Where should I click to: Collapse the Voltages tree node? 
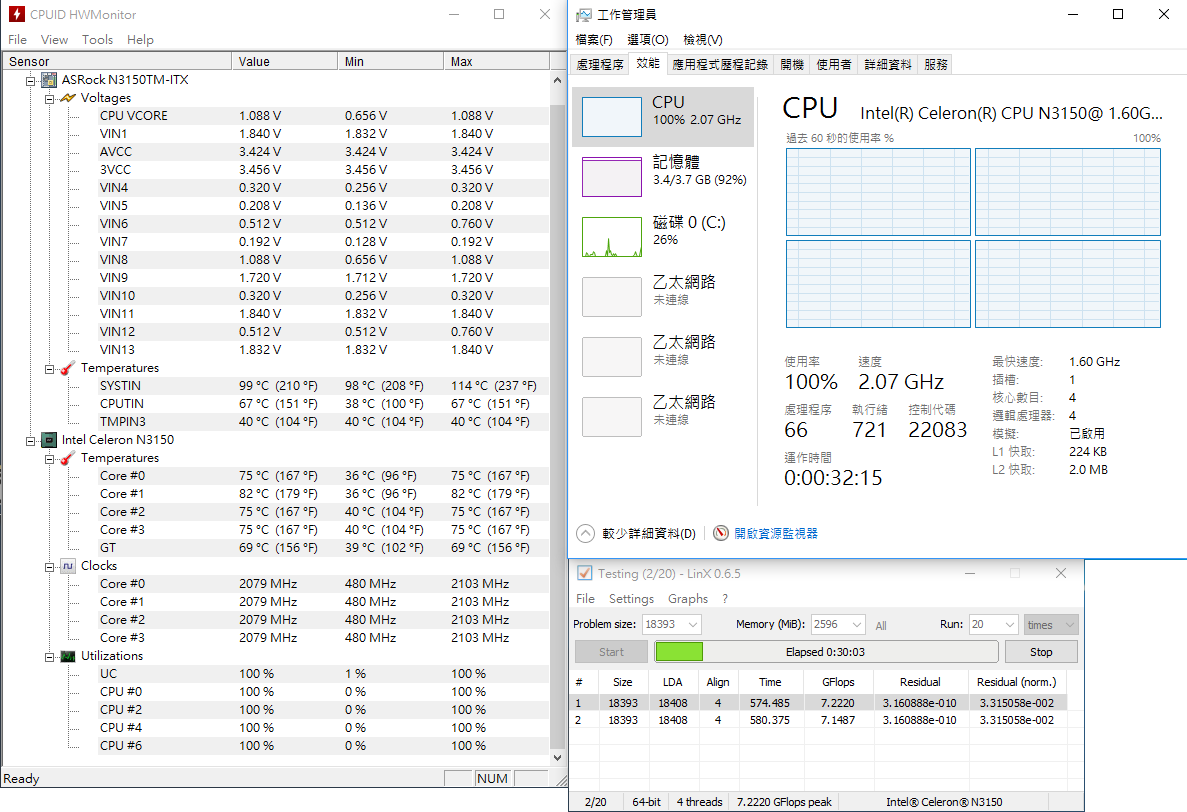point(49,98)
